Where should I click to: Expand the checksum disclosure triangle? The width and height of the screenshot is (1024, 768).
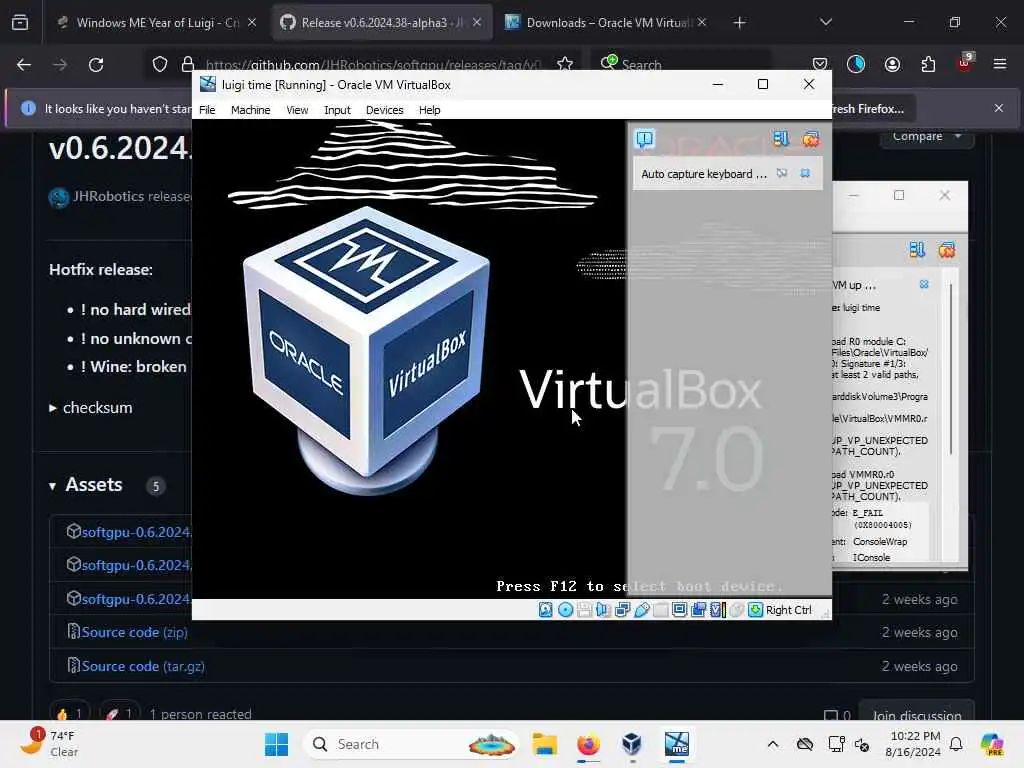pos(53,408)
